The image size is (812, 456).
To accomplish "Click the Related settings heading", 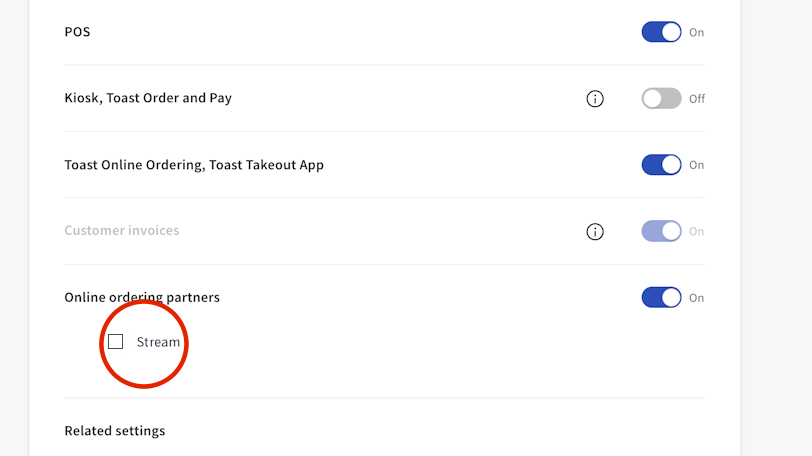I will [x=115, y=431].
